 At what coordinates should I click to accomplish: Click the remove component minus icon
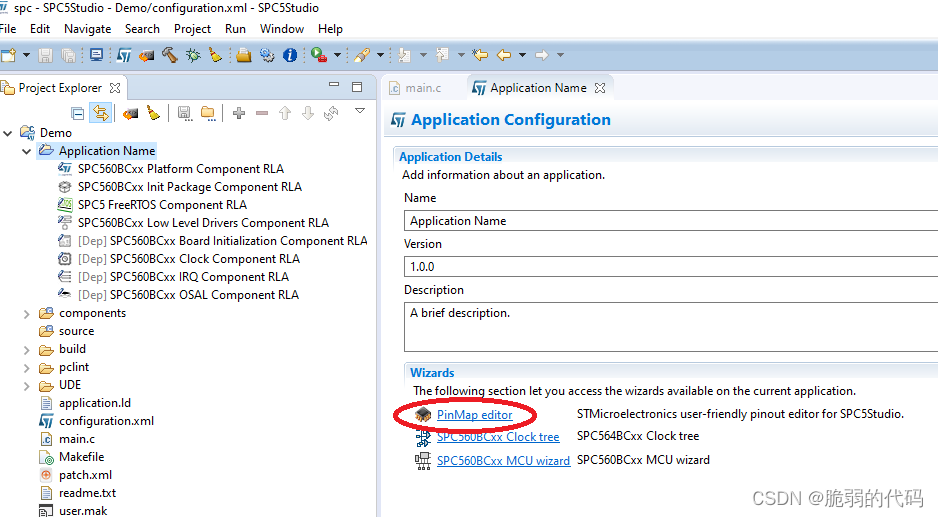(262, 113)
